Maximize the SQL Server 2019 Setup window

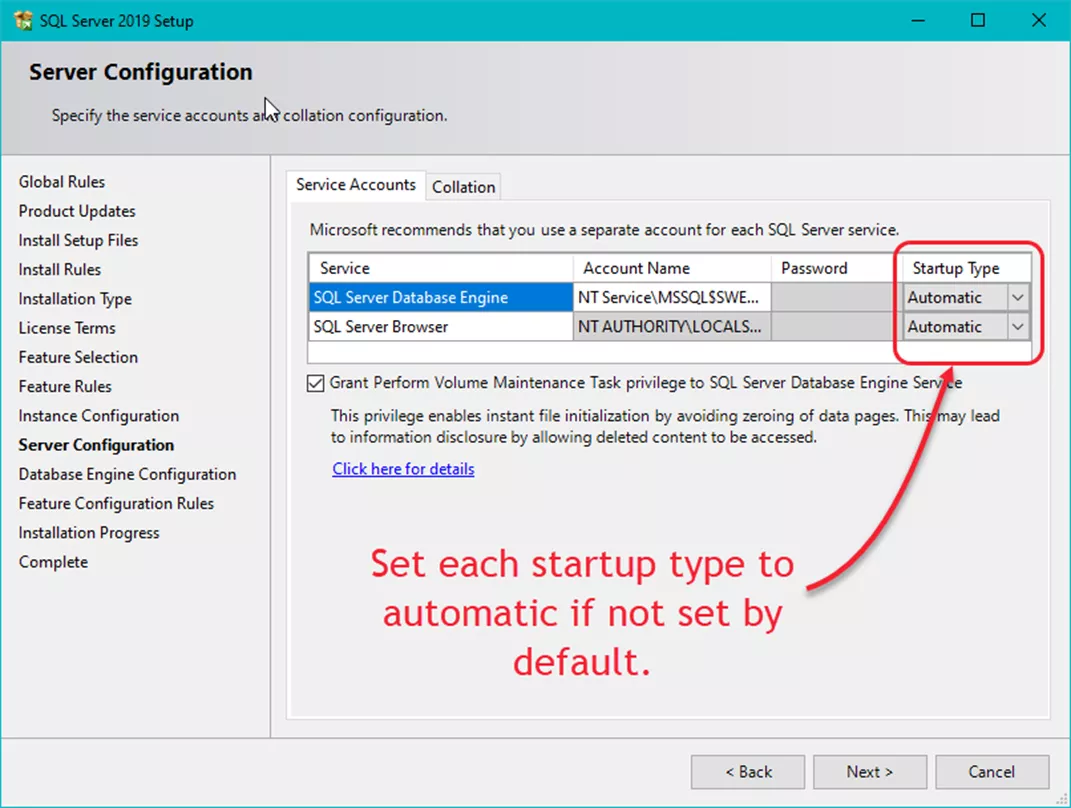click(x=978, y=20)
